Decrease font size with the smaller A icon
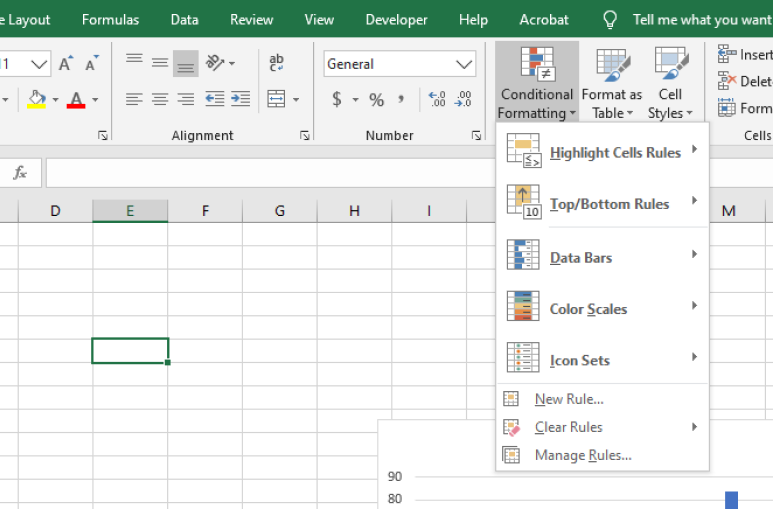Viewport: 773px width, 509px height. tap(92, 64)
